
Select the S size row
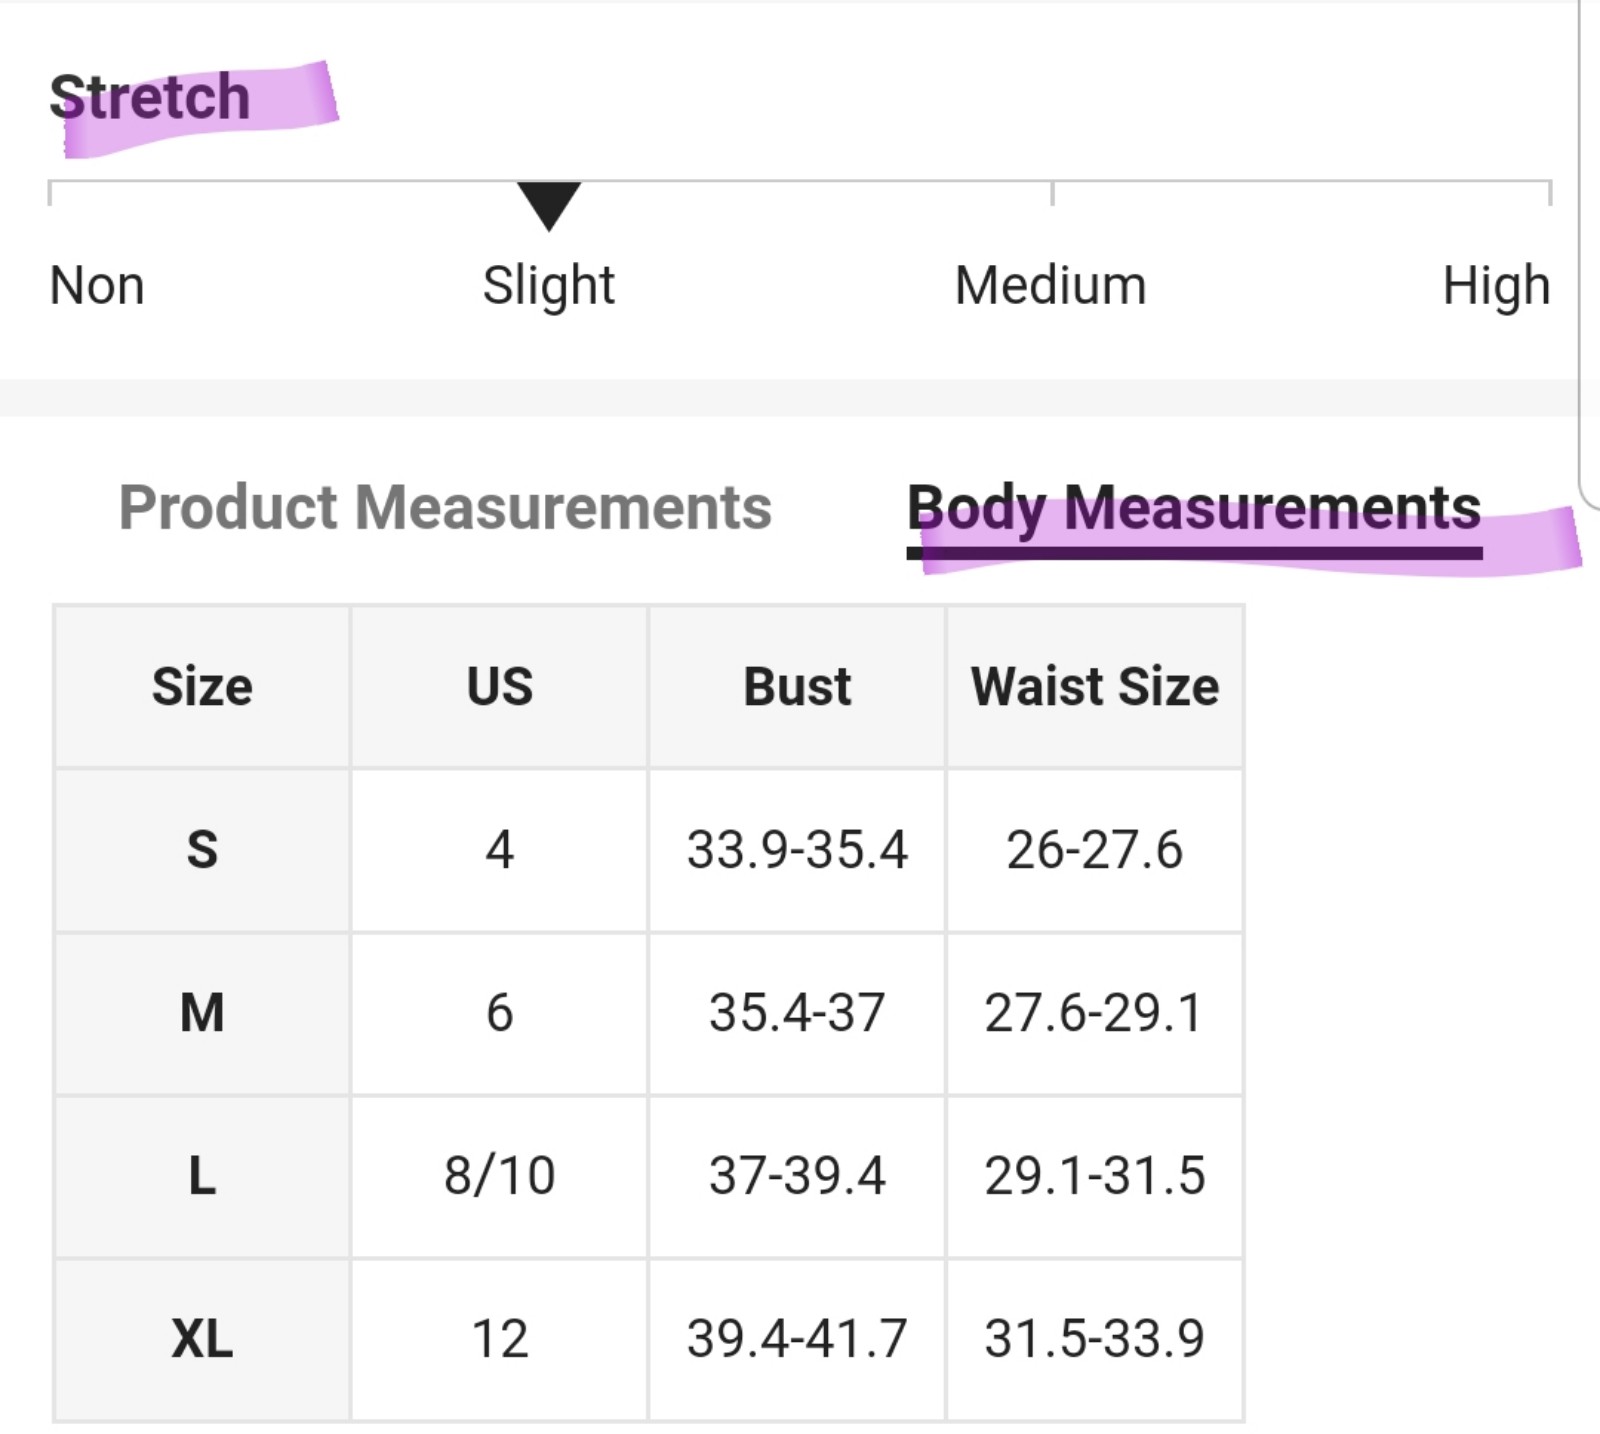pos(648,850)
